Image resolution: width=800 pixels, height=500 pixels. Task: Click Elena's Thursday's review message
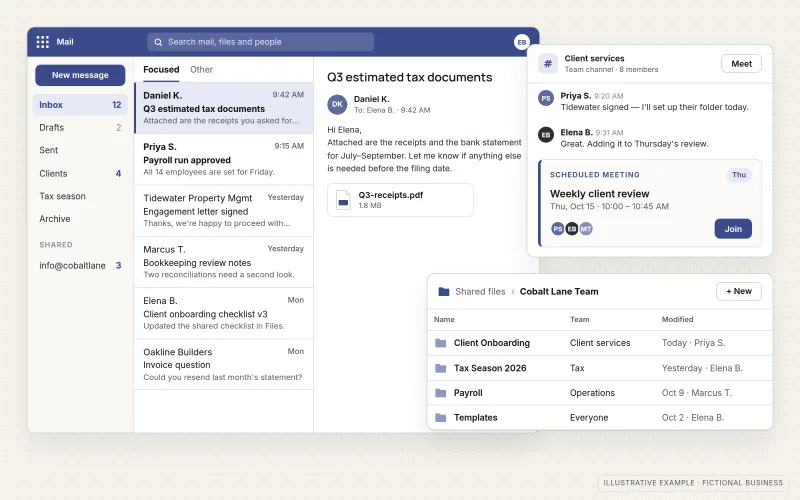634,144
